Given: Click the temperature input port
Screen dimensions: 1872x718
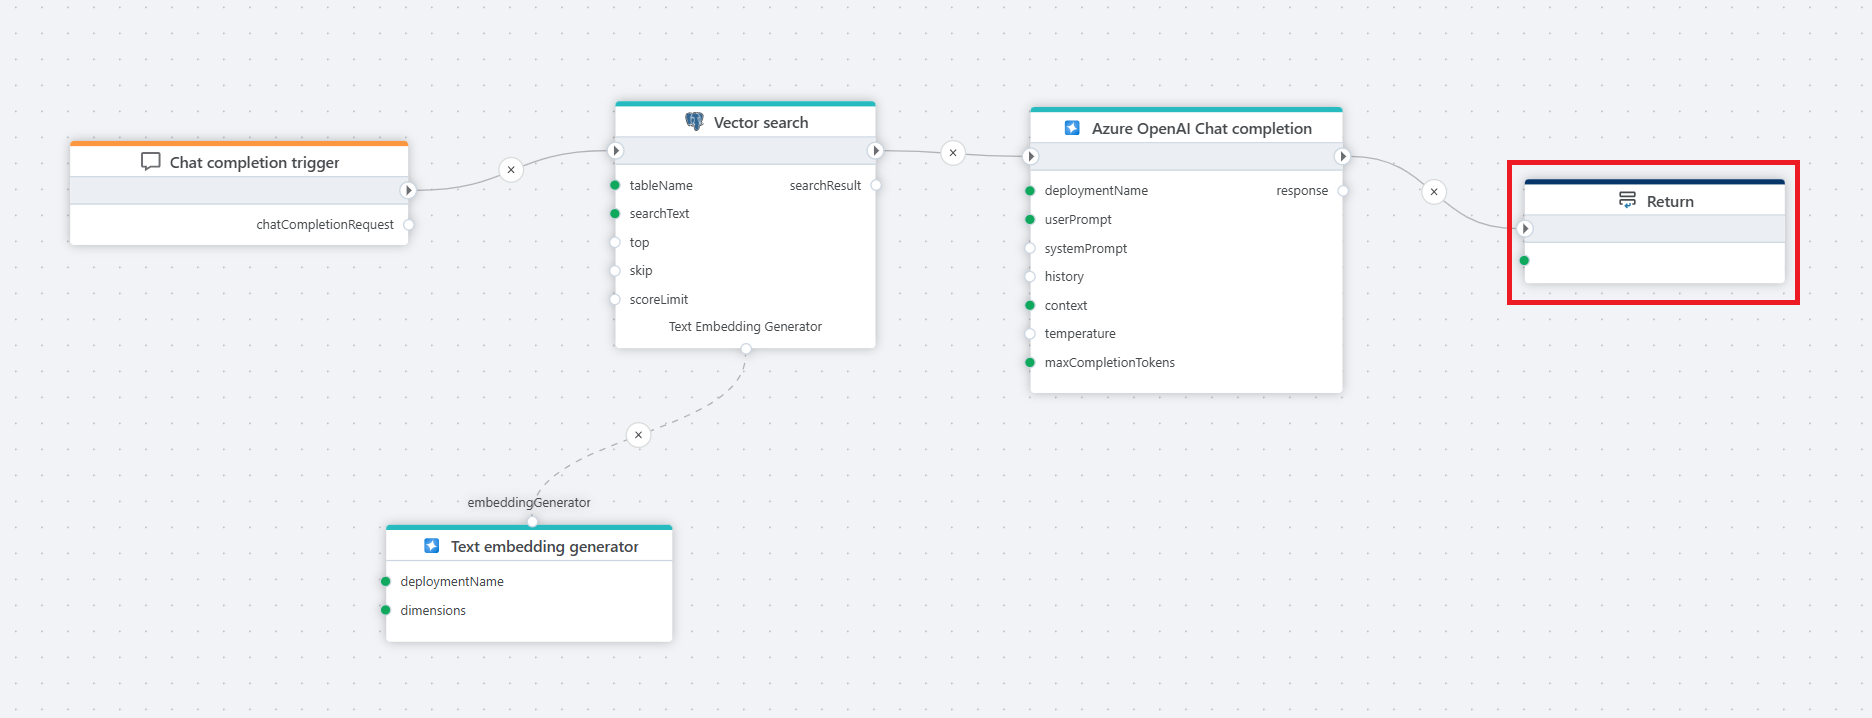Looking at the screenshot, I should click(x=1030, y=334).
